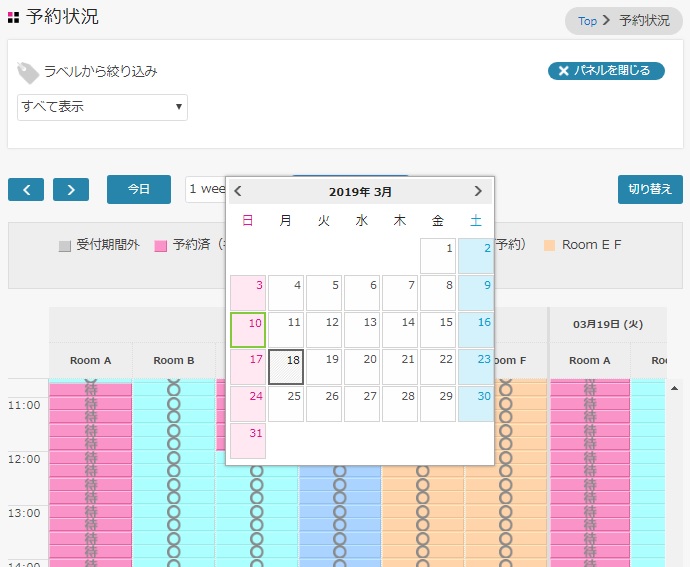
Task: Open the Top breadcrumb link
Action: point(587,21)
